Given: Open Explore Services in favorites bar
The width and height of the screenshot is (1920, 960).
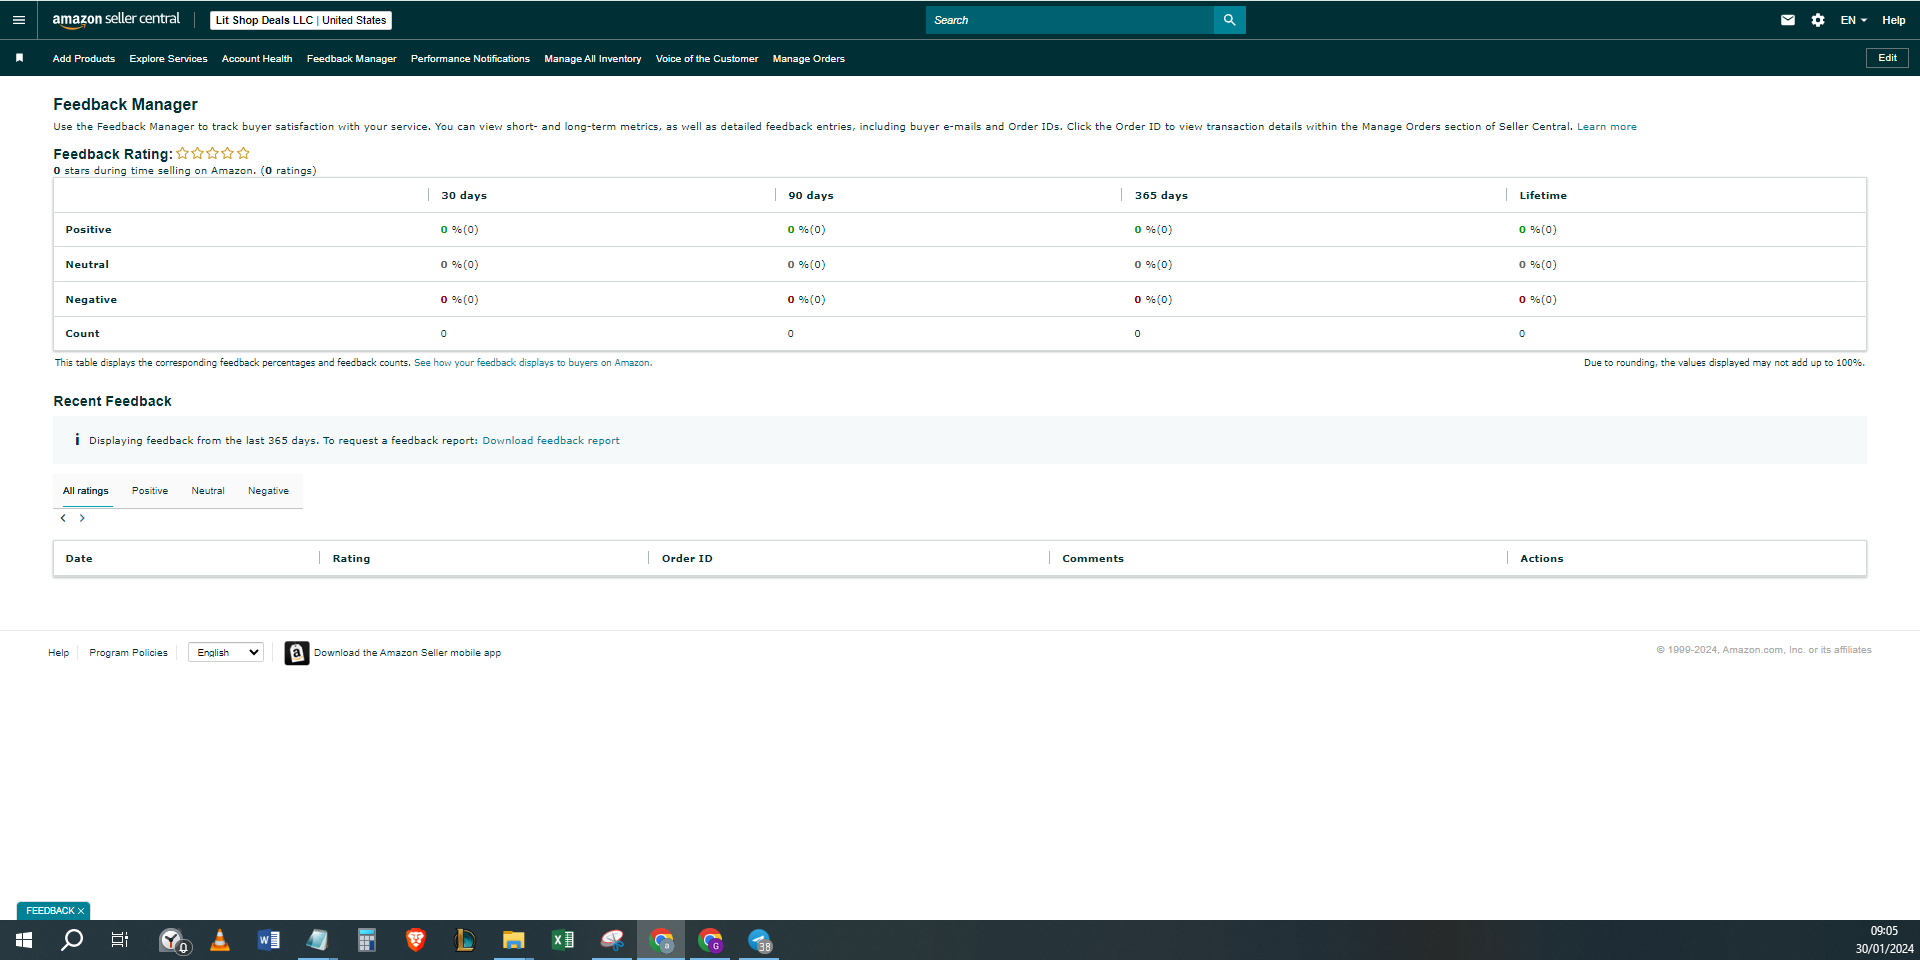Looking at the screenshot, I should (168, 59).
